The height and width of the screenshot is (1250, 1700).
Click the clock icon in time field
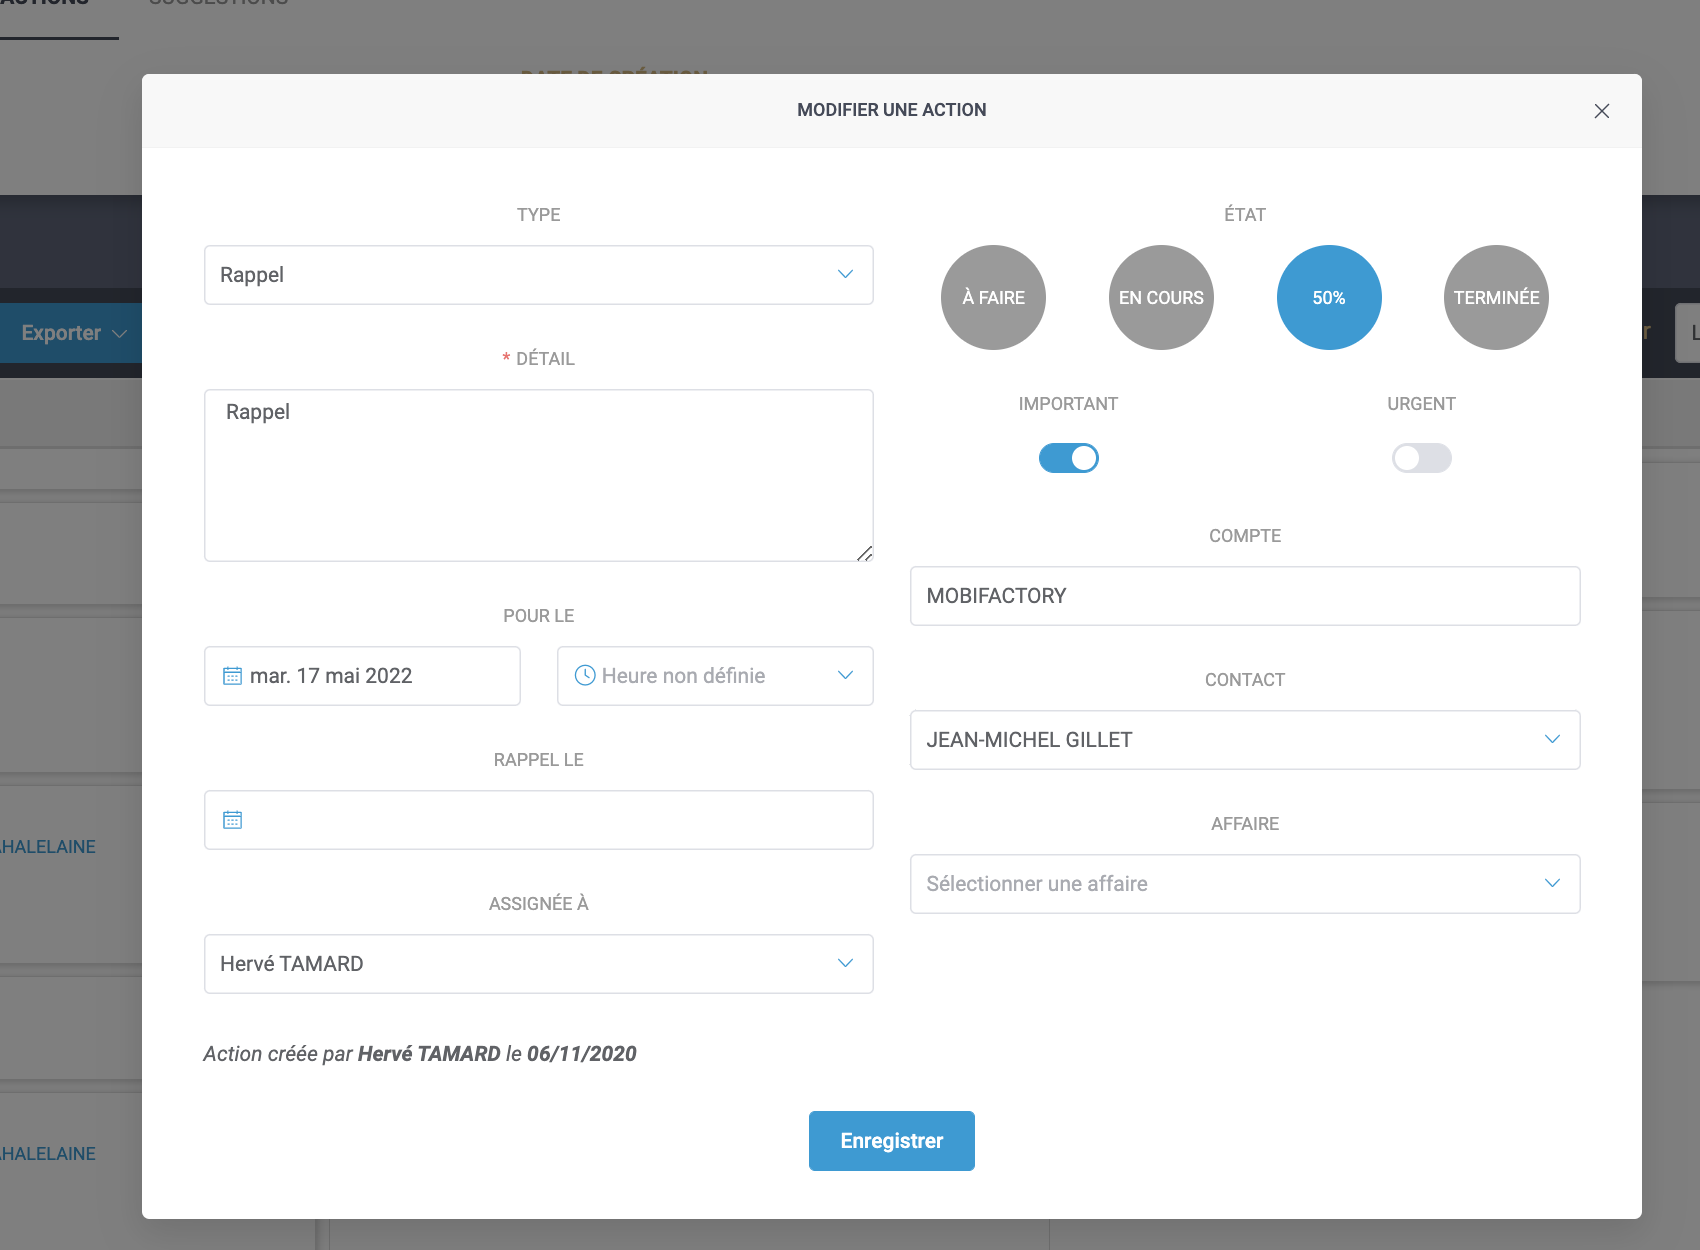click(x=585, y=676)
